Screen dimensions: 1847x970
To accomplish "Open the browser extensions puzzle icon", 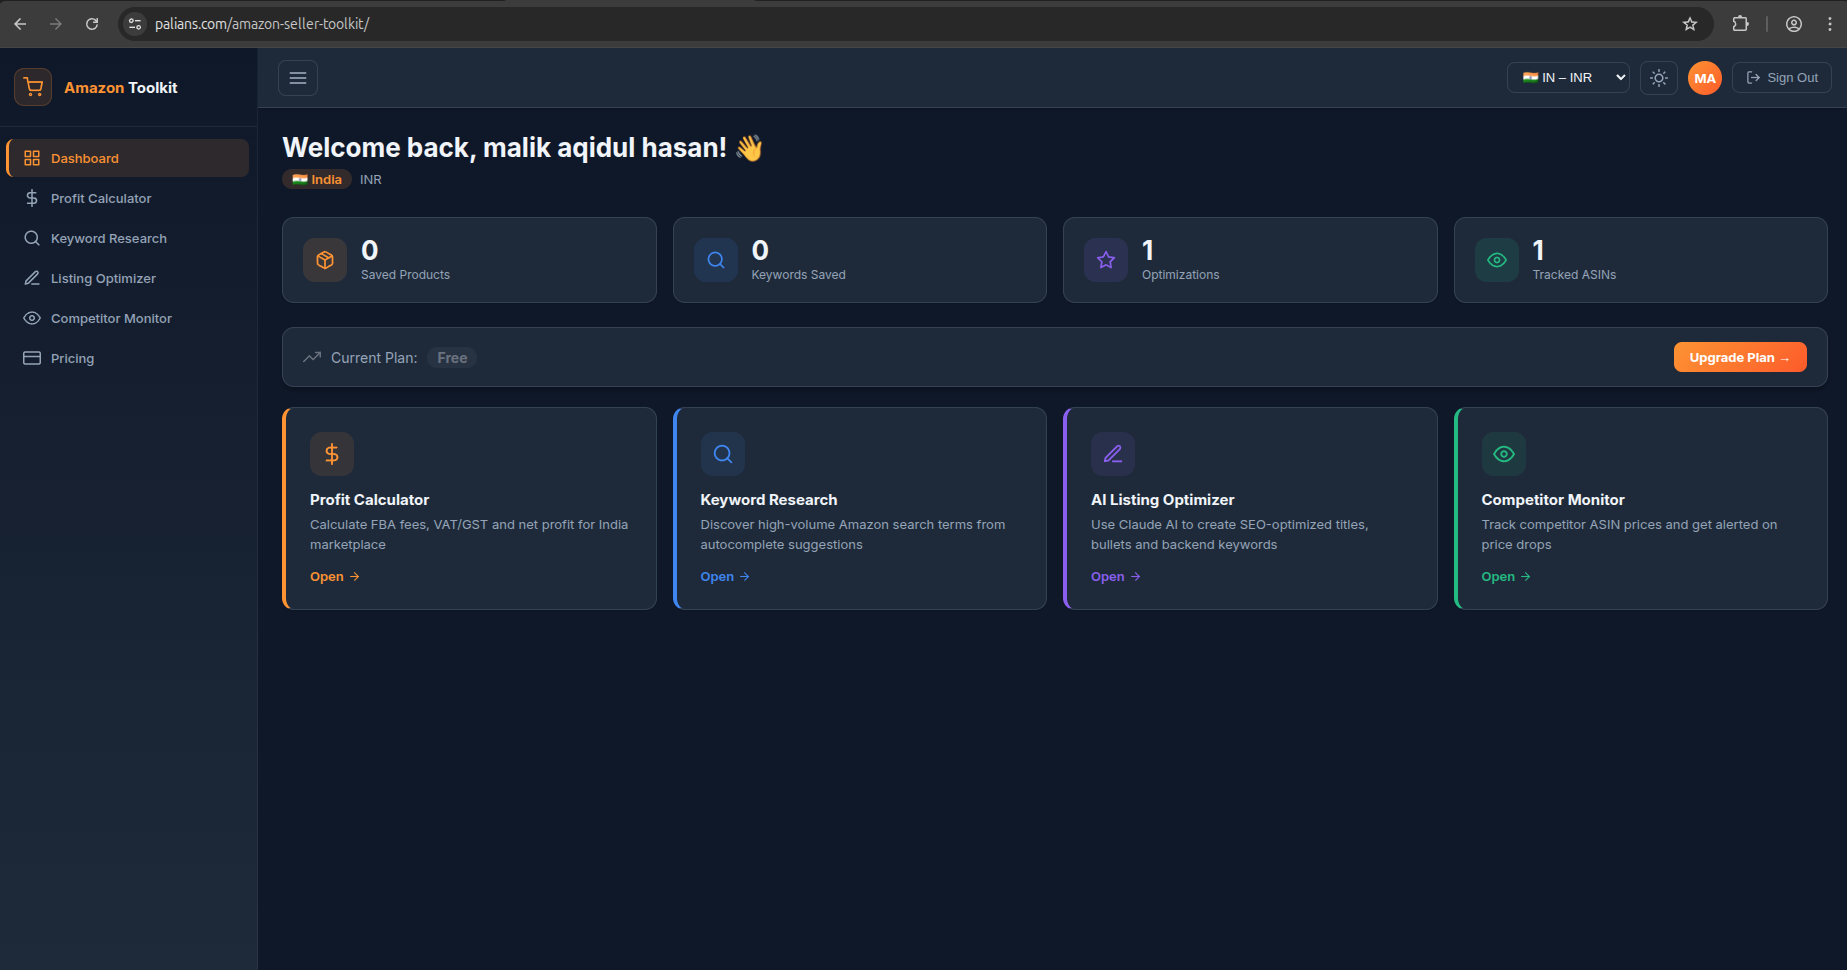I will 1741,24.
